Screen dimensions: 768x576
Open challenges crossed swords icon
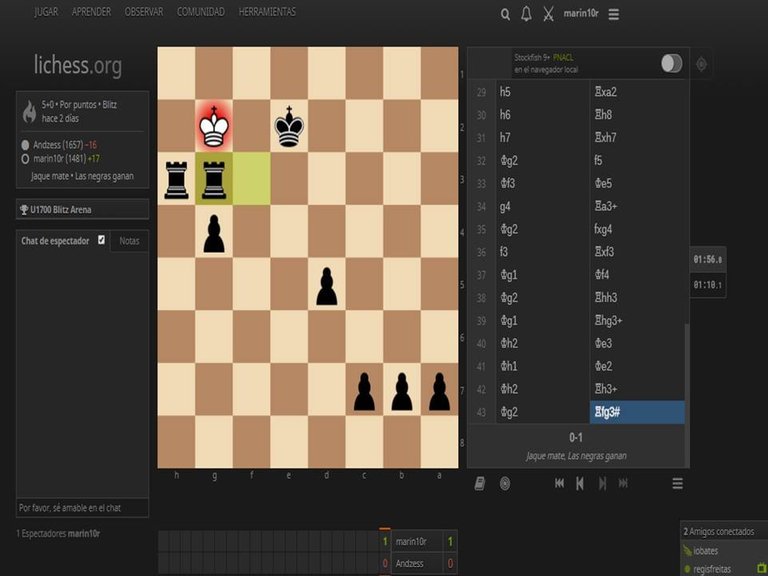point(548,14)
